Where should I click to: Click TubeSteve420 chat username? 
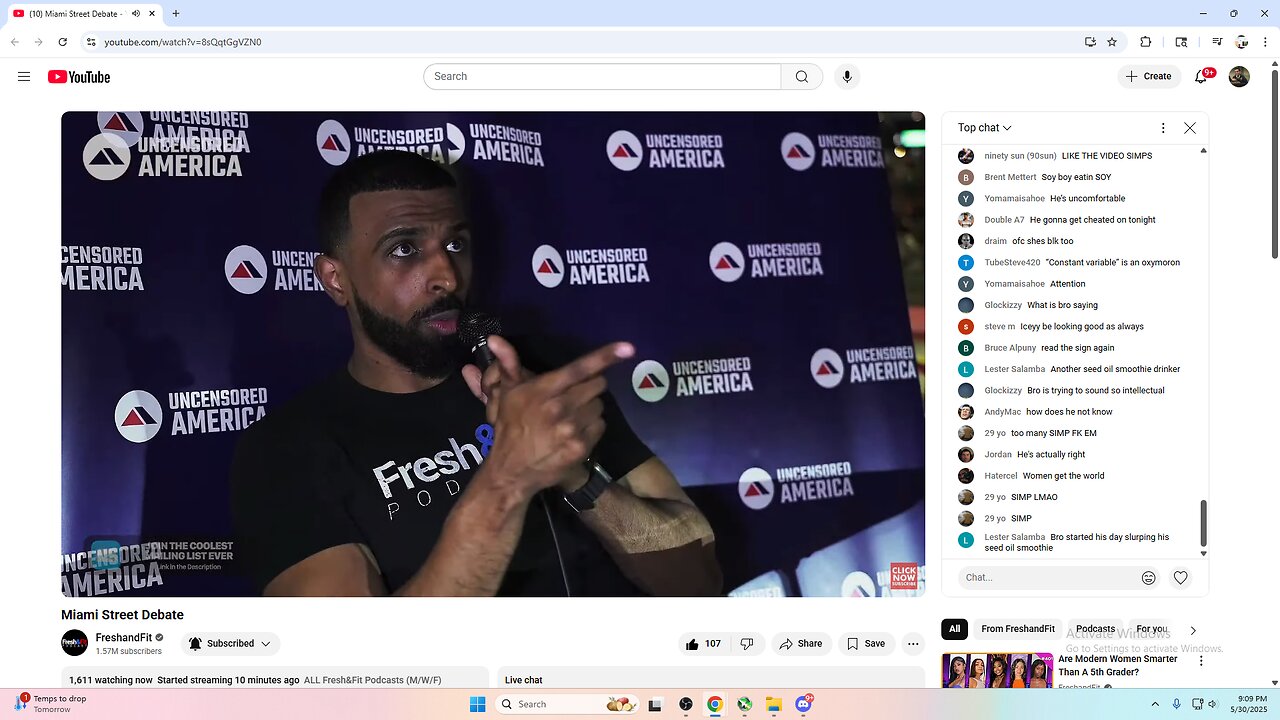pos(1012,263)
